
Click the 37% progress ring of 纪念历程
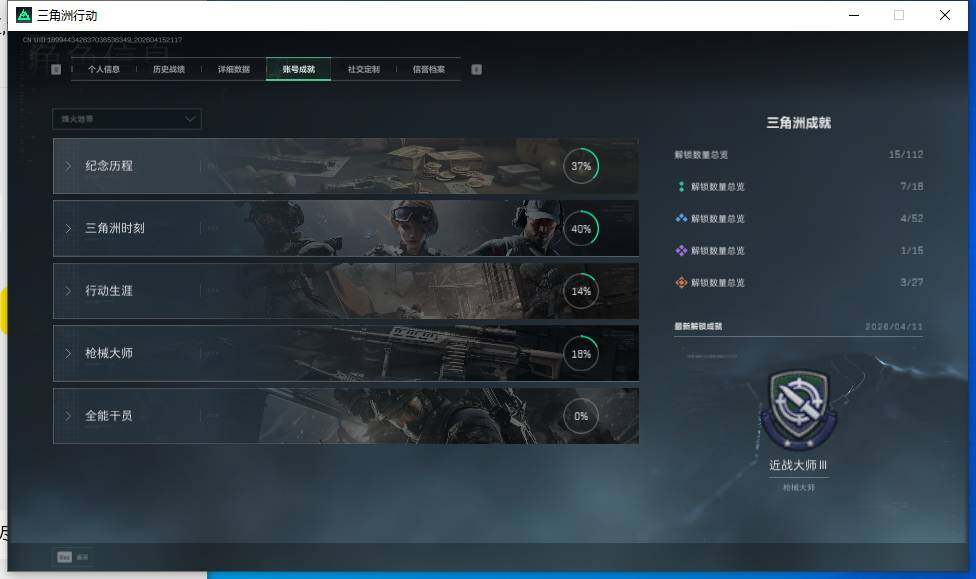point(581,166)
